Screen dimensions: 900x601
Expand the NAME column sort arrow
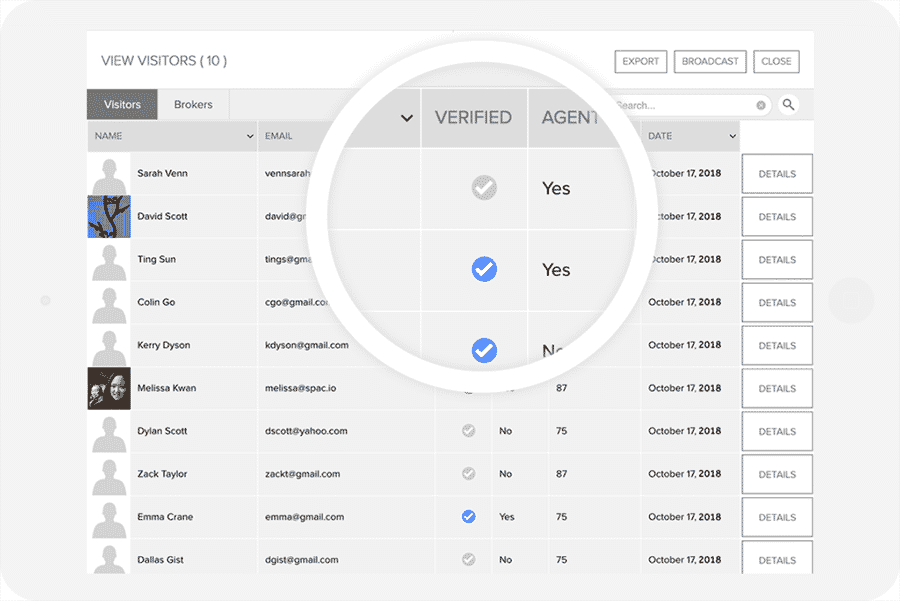click(249, 136)
